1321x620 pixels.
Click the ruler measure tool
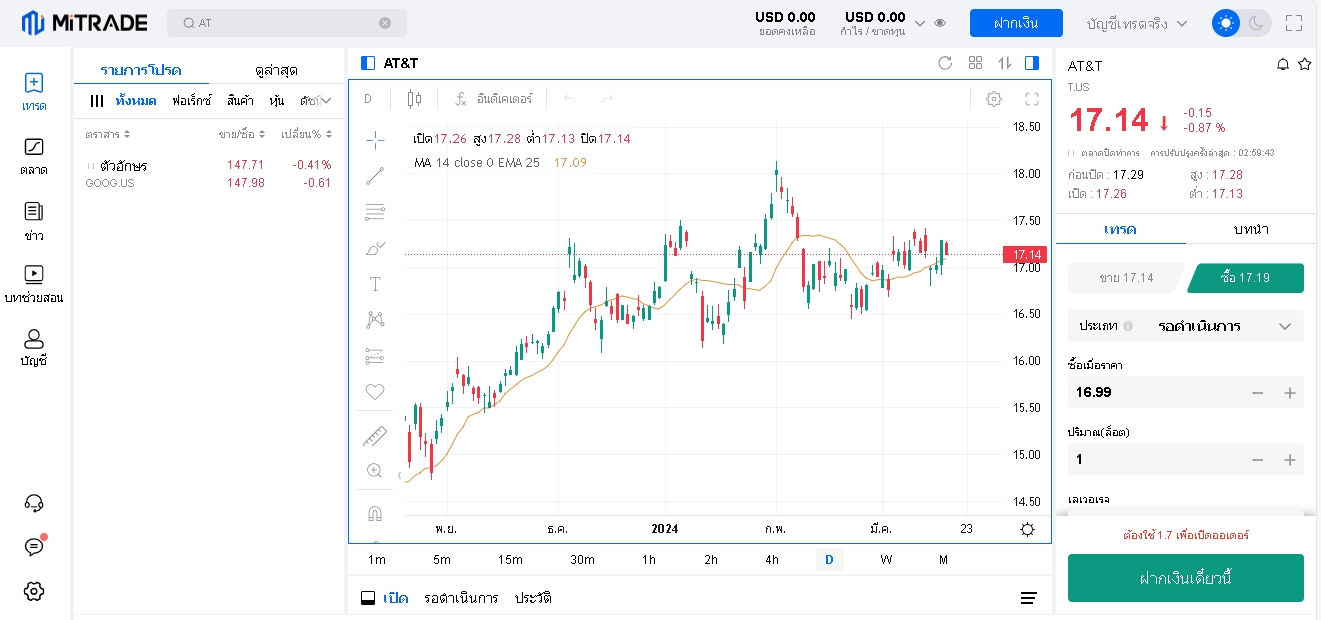tap(375, 436)
